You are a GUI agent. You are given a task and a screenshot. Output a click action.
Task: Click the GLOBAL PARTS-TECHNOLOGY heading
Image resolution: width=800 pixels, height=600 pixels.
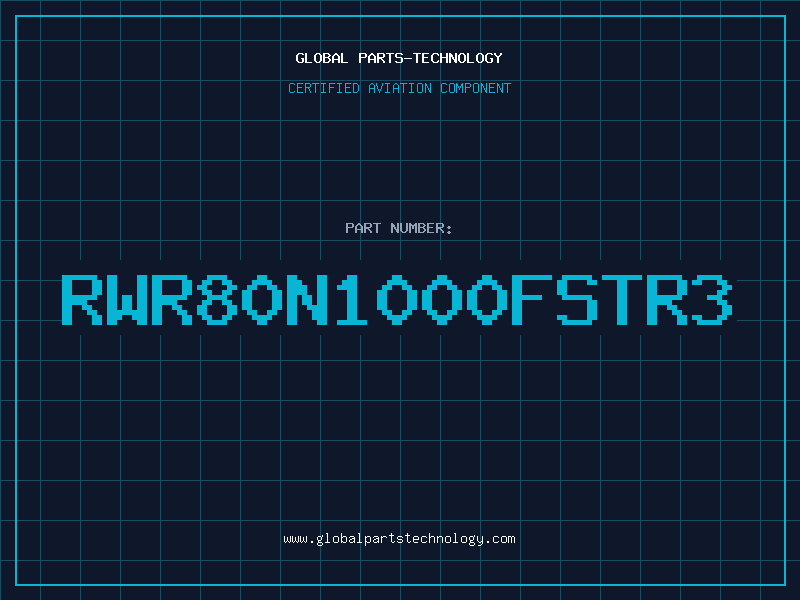point(399,58)
